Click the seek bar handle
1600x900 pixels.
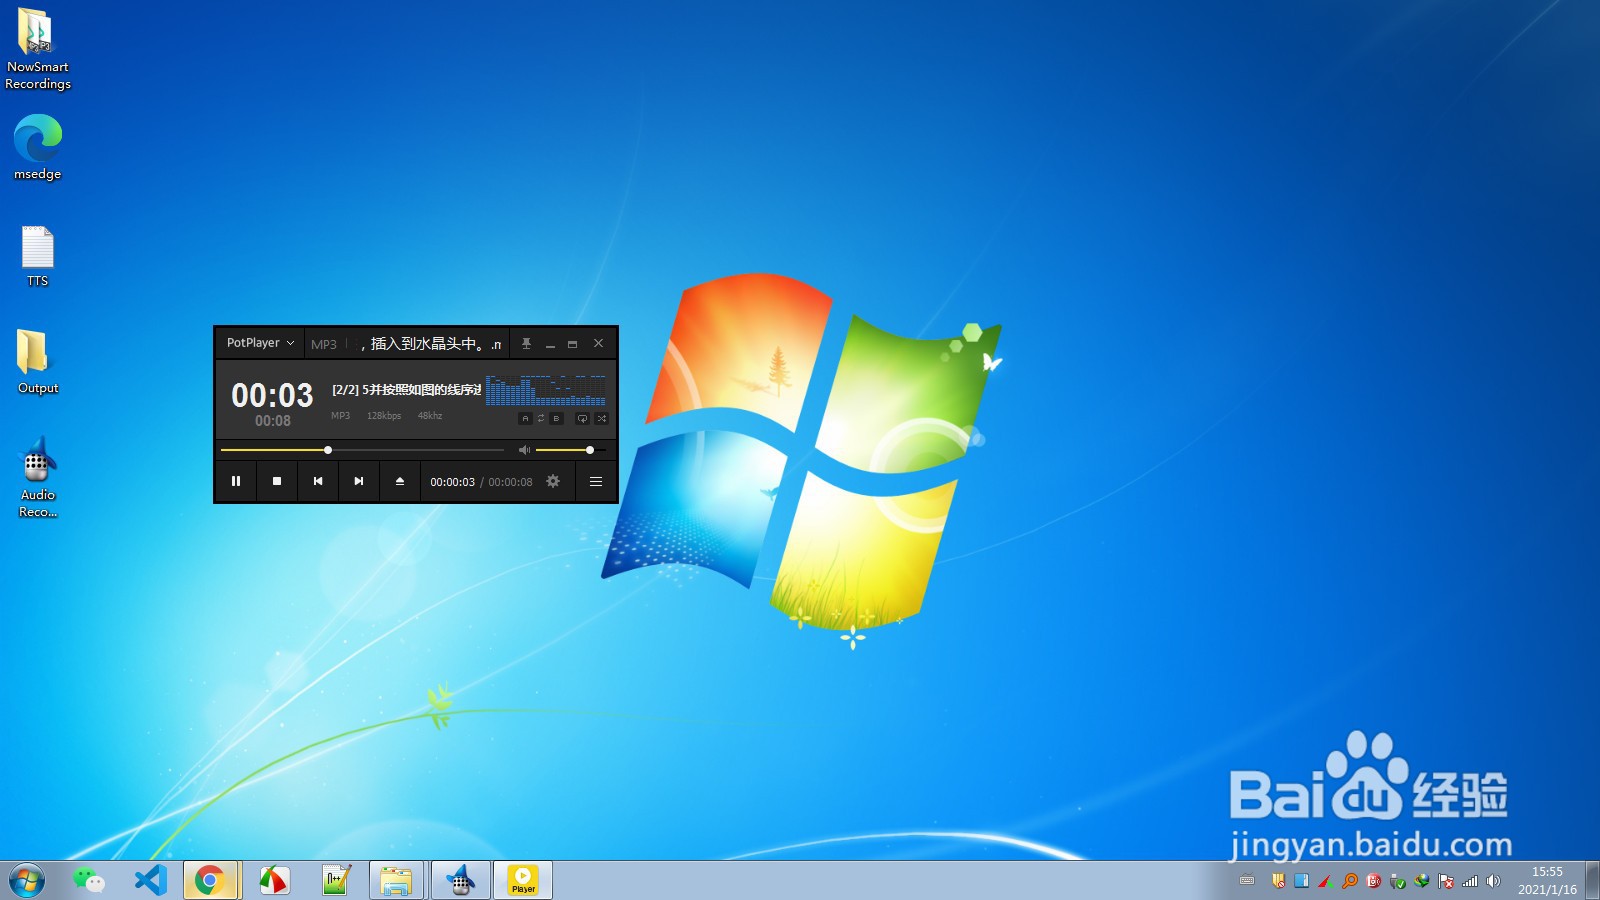[x=328, y=450]
